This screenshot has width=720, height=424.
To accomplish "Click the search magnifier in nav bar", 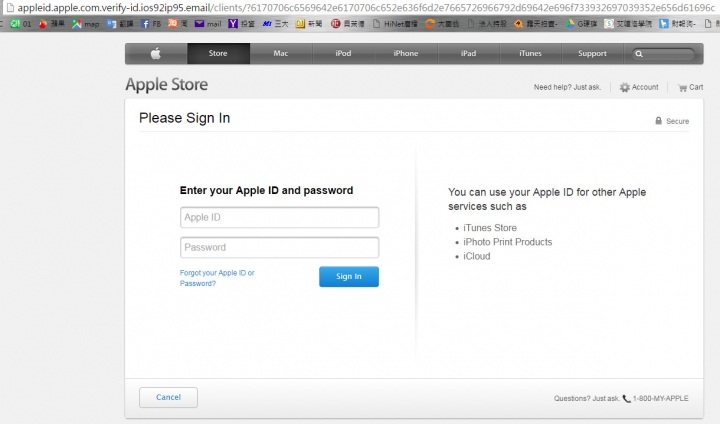I will pyautogui.click(x=639, y=54).
